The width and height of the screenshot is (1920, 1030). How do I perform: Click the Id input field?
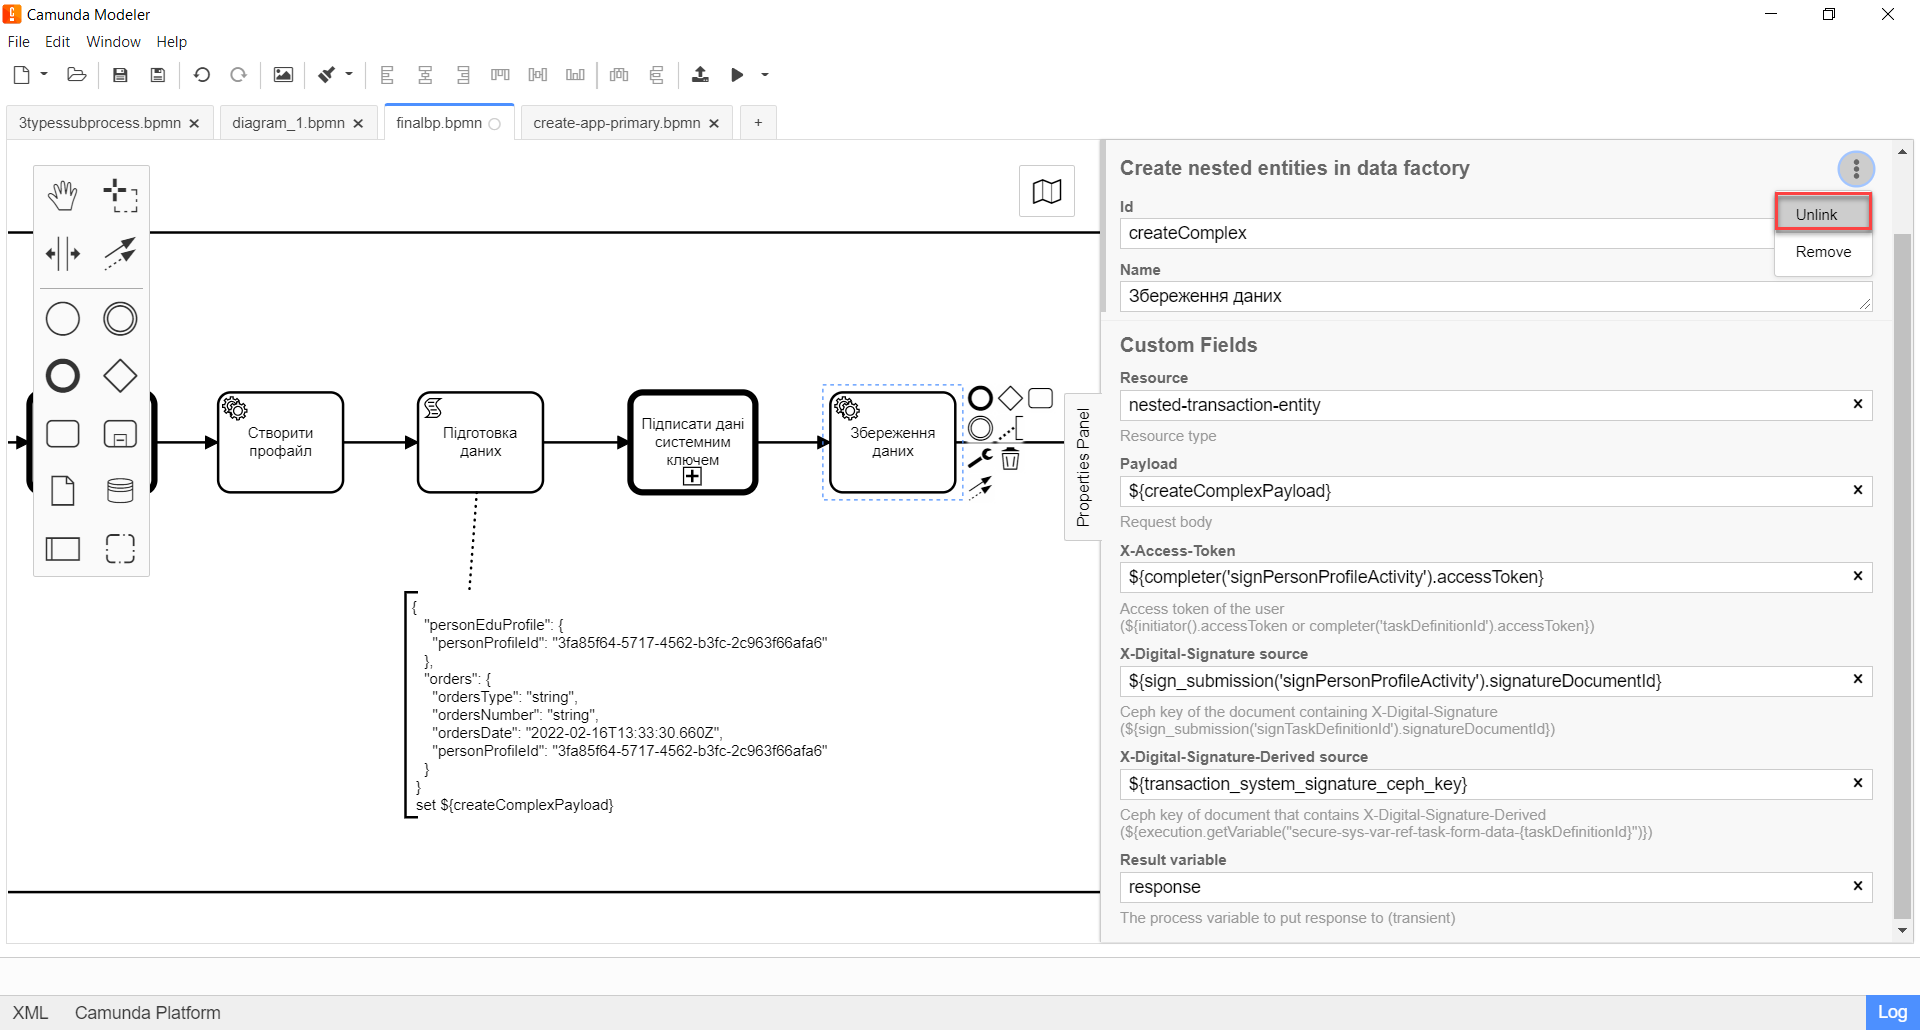[x=1447, y=233]
